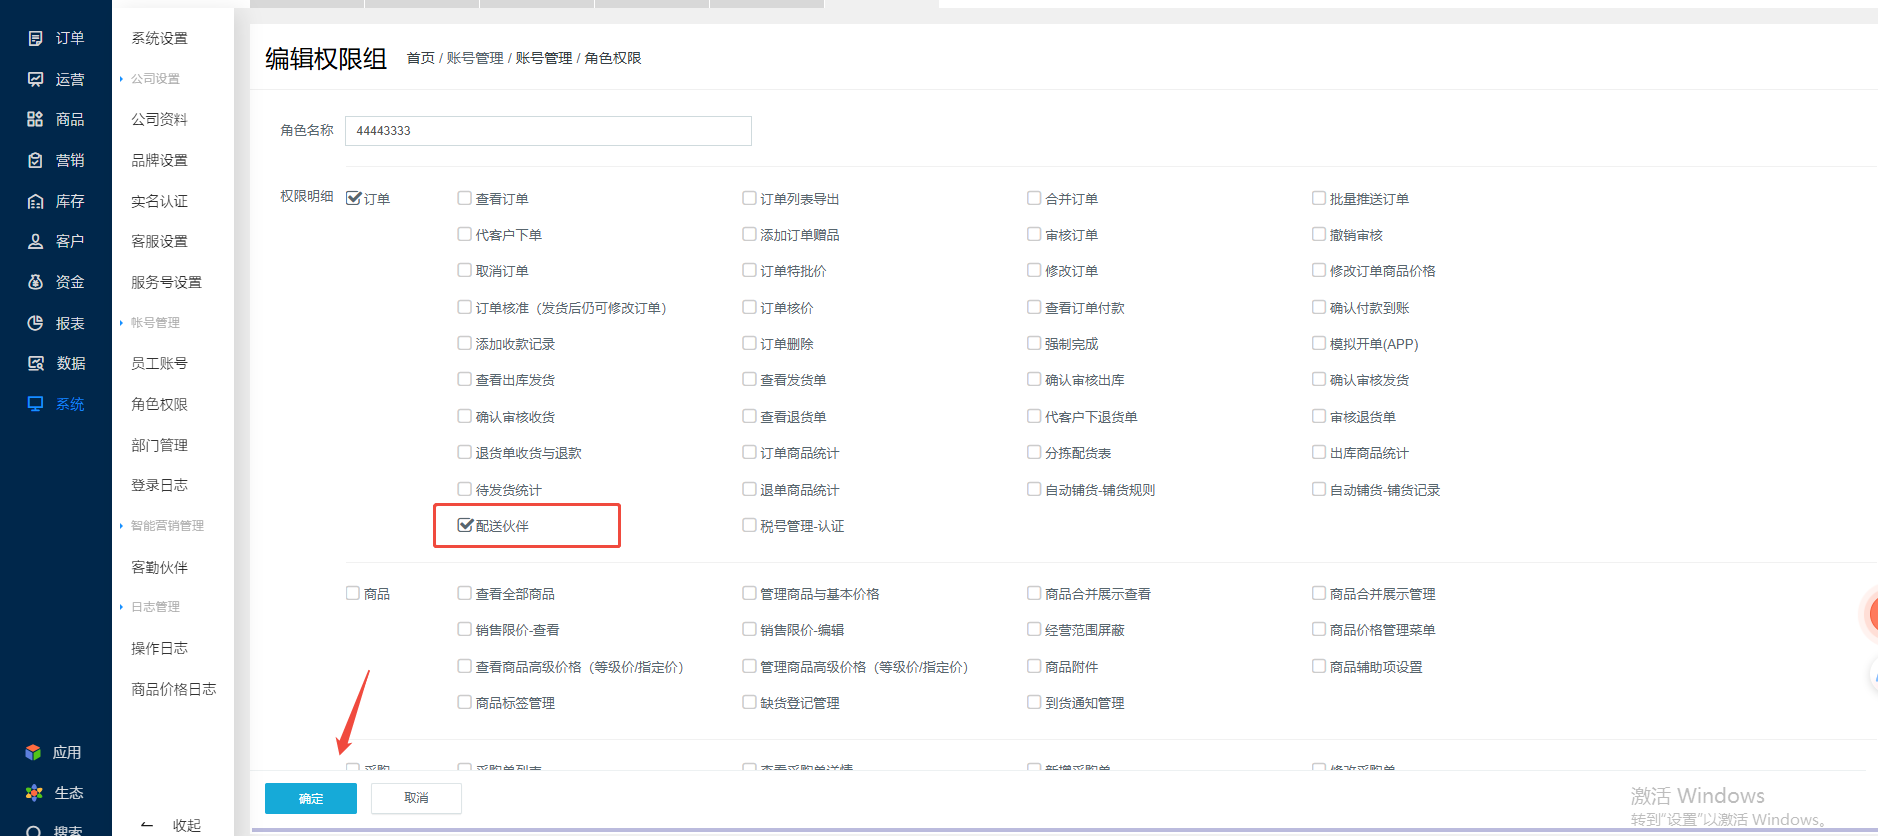Open the 商品 sidebar icon

35,119
